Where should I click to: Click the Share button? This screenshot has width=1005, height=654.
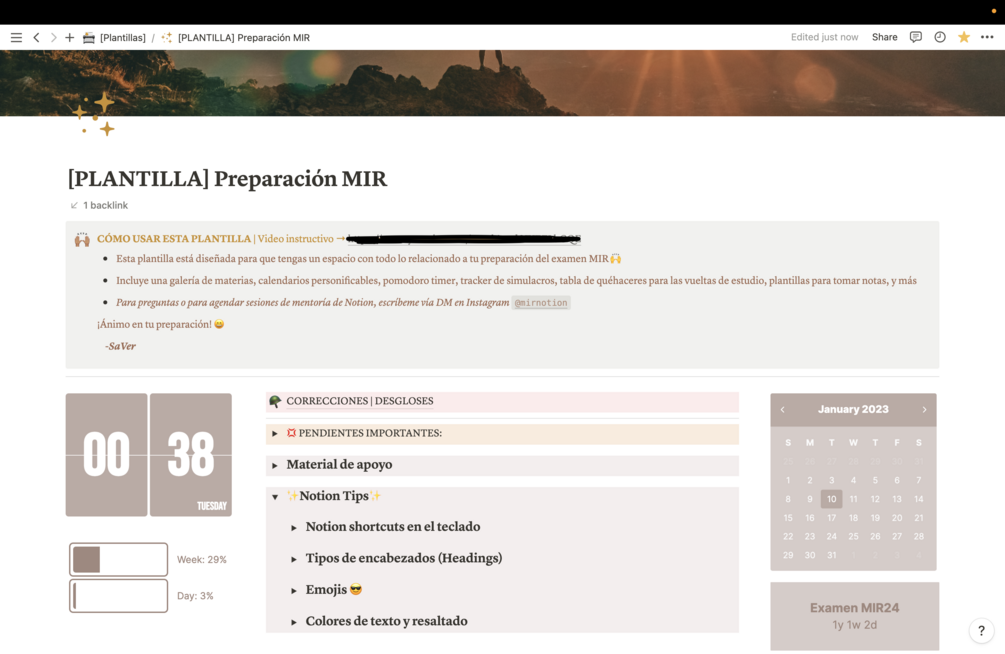tap(885, 37)
